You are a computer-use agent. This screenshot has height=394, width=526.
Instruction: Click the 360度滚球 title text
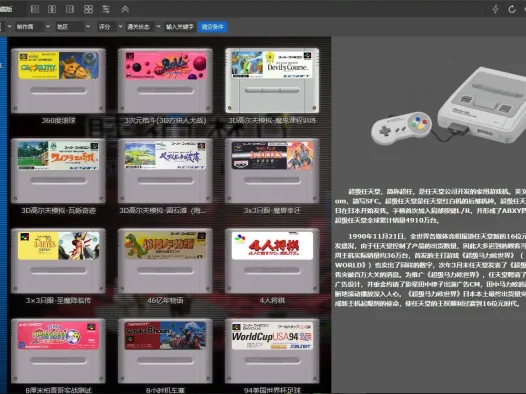[x=58, y=120]
